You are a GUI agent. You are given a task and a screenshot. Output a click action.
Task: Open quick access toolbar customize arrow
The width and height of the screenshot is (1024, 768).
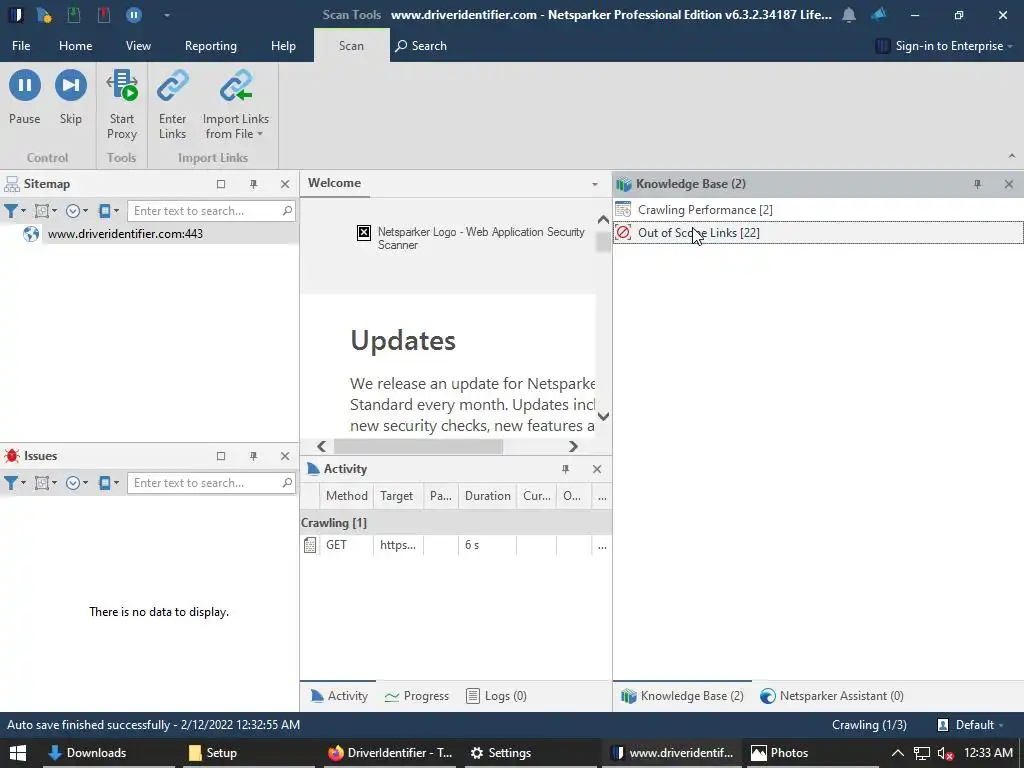click(167, 14)
